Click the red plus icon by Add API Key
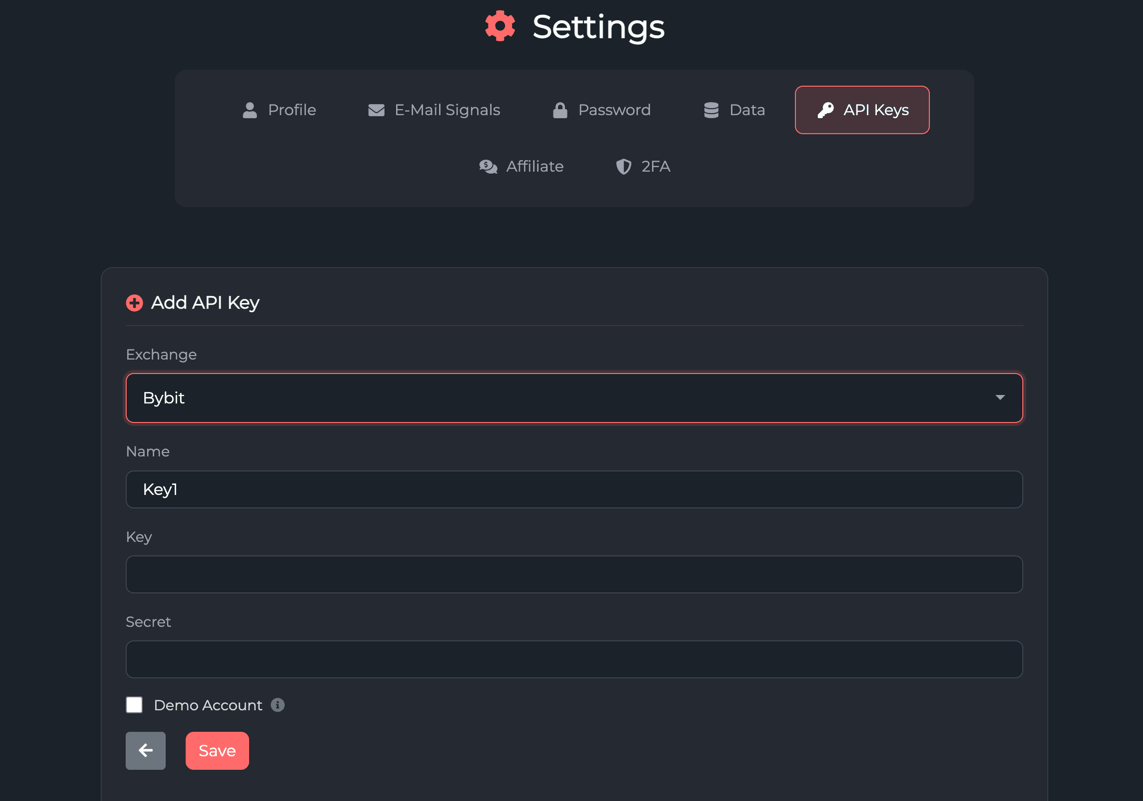1143x801 pixels. pos(134,302)
